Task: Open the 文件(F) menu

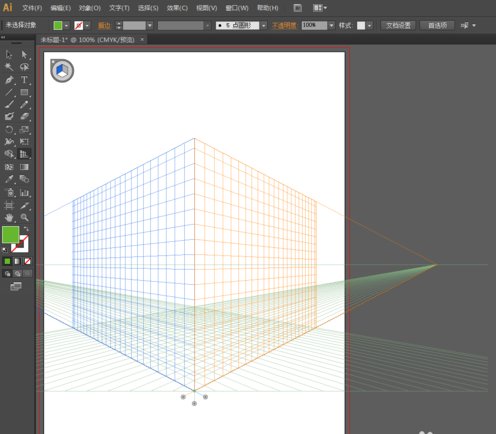Action: click(x=32, y=8)
